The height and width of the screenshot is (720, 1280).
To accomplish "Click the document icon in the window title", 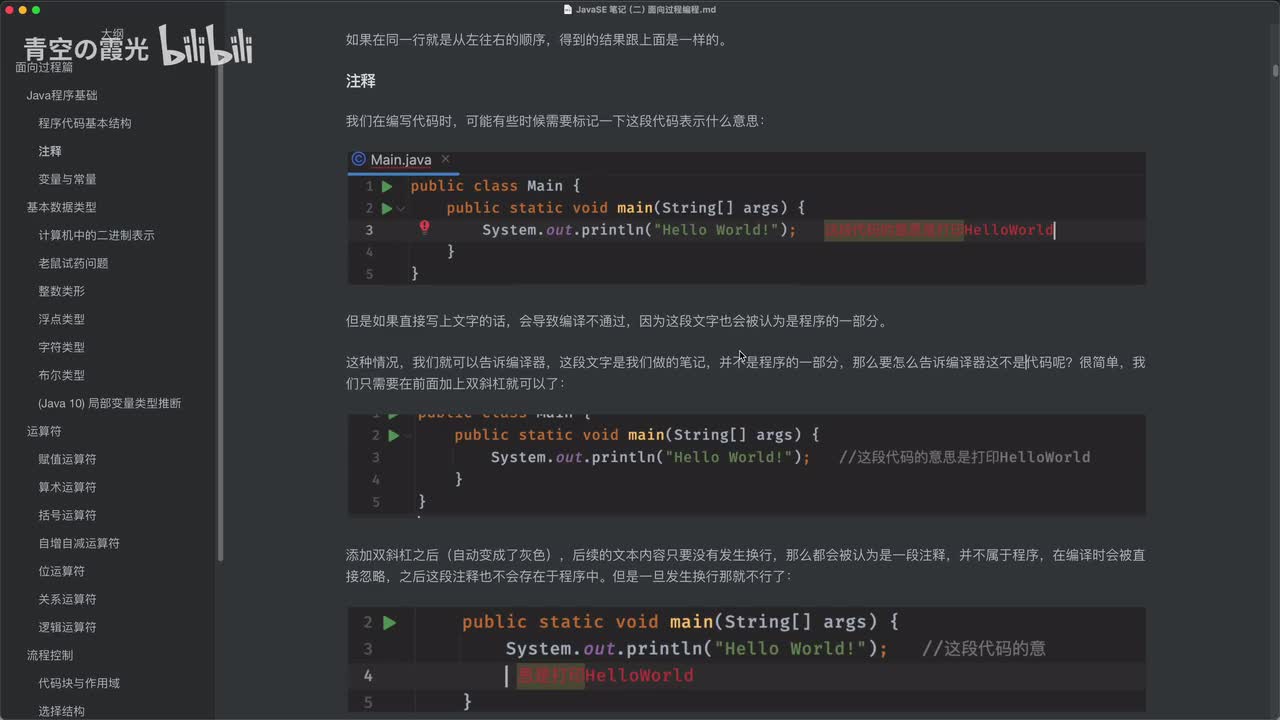I will (x=567, y=9).
